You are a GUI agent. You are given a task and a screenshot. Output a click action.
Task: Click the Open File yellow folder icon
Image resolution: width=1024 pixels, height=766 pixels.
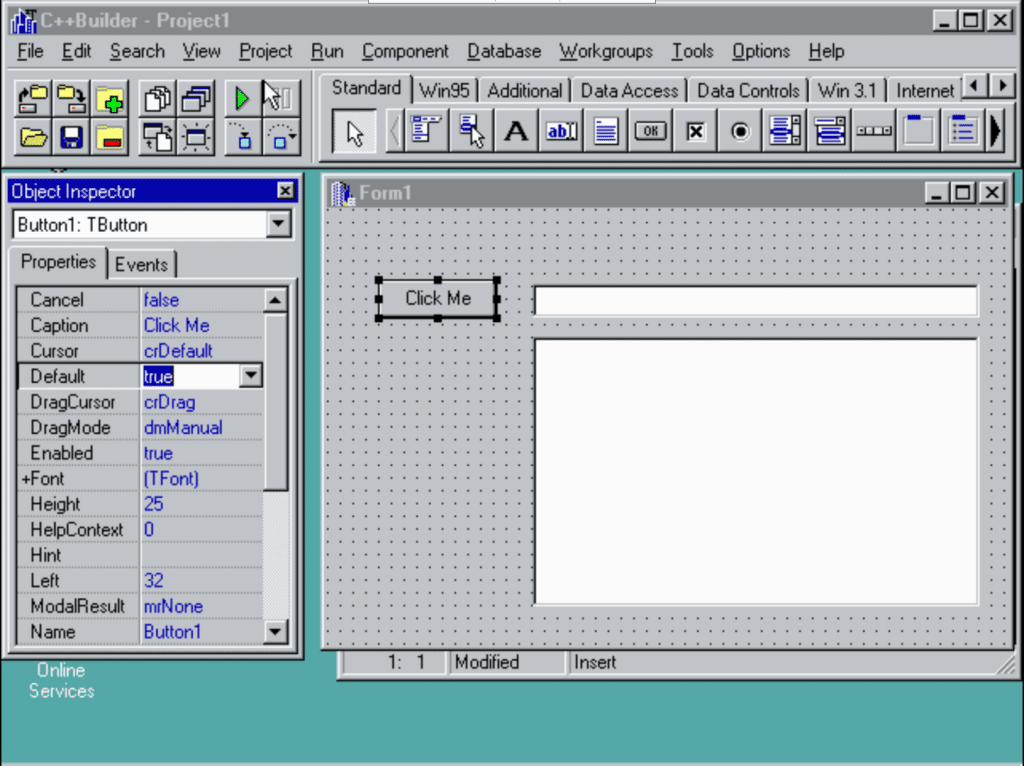33,137
